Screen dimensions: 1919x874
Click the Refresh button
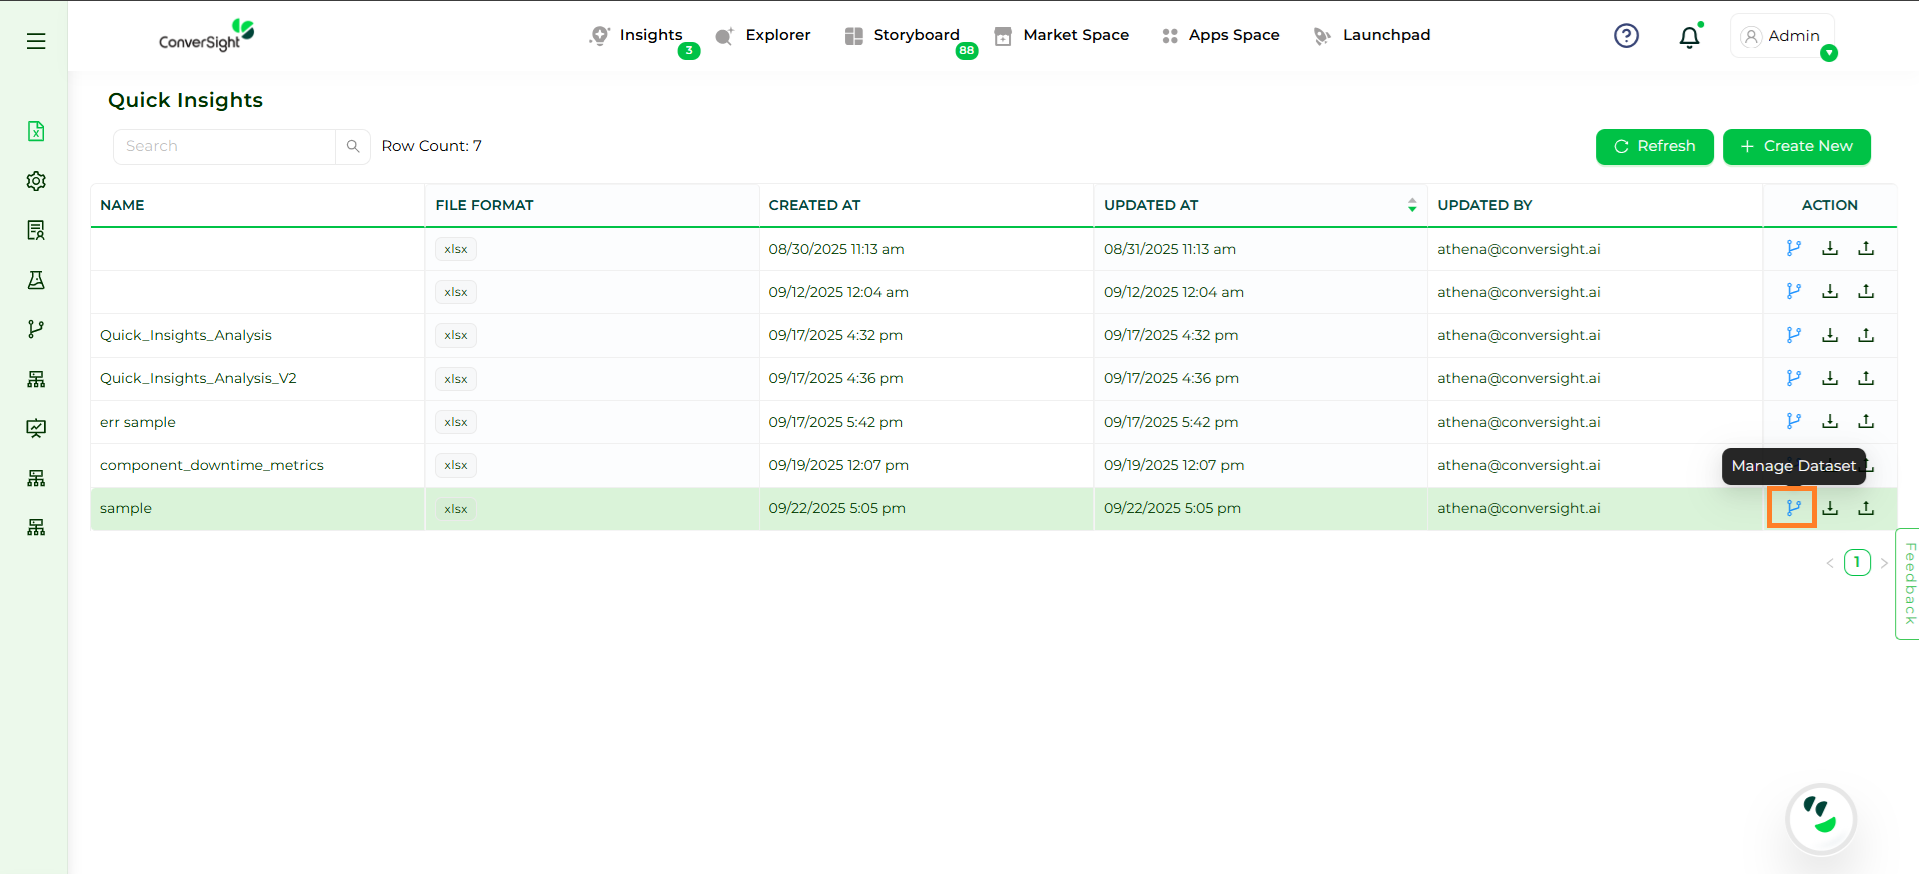coord(1654,146)
